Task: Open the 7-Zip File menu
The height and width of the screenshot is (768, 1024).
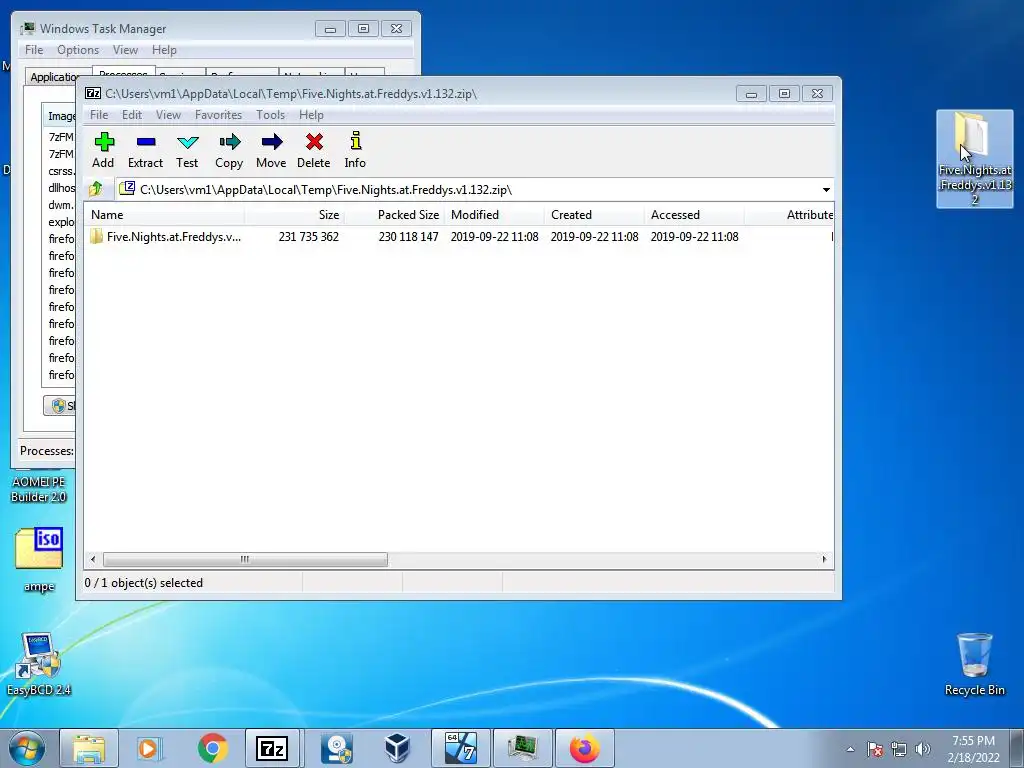Action: point(99,115)
